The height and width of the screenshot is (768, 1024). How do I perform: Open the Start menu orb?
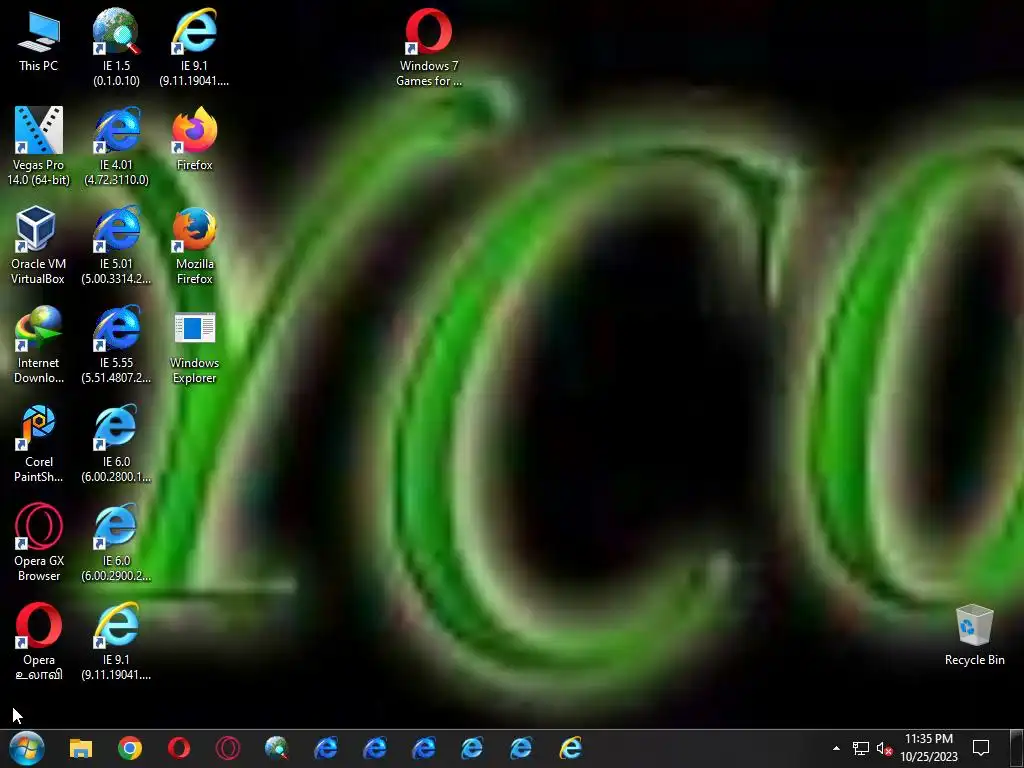27,748
